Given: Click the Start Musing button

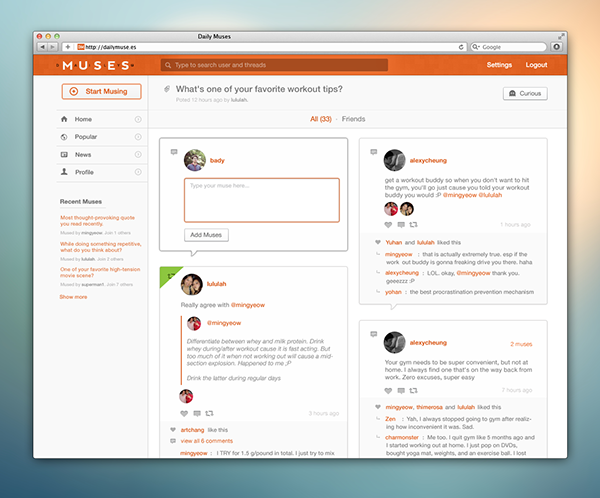Looking at the screenshot, I should pos(101,91).
